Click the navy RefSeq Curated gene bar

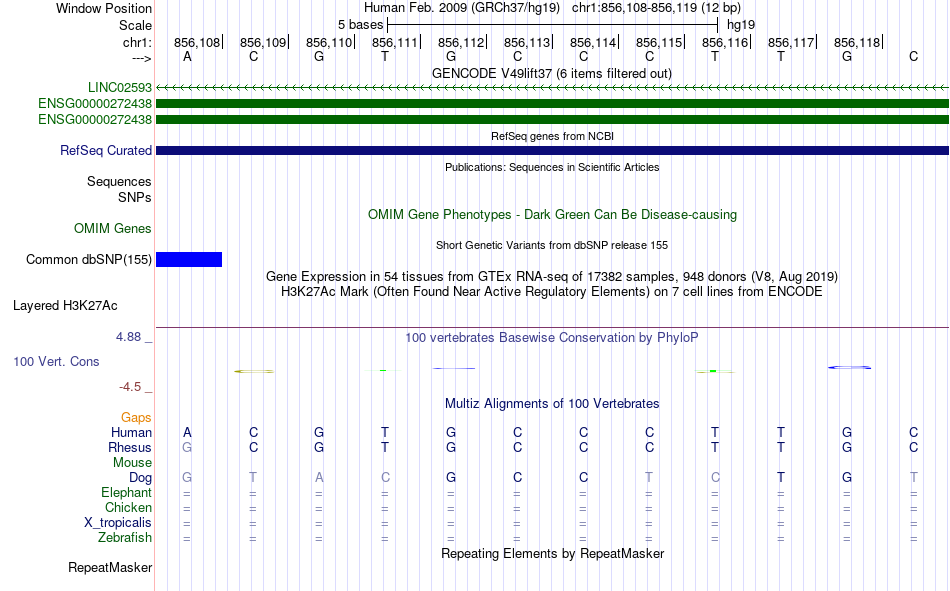tap(552, 150)
